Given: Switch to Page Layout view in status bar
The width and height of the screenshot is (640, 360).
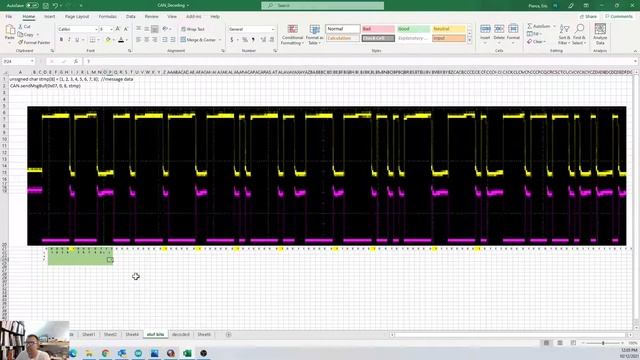Looking at the screenshot, I should (x=560, y=343).
